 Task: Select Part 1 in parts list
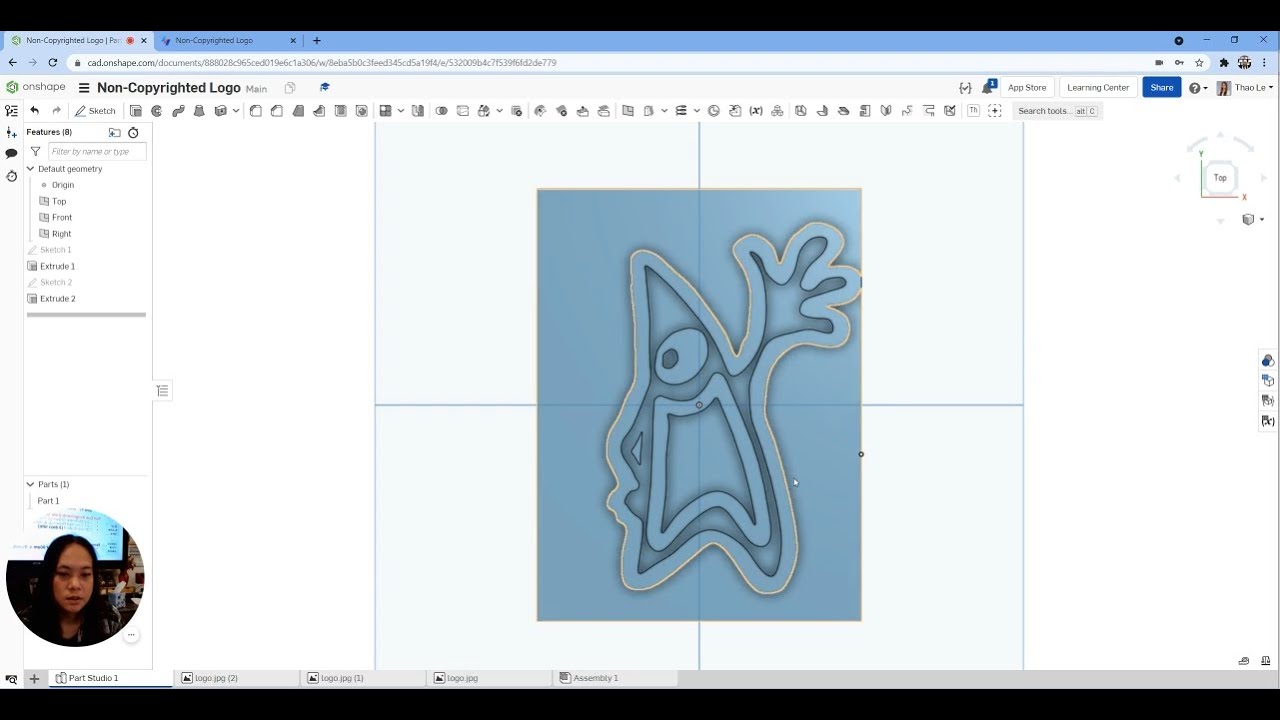click(48, 500)
